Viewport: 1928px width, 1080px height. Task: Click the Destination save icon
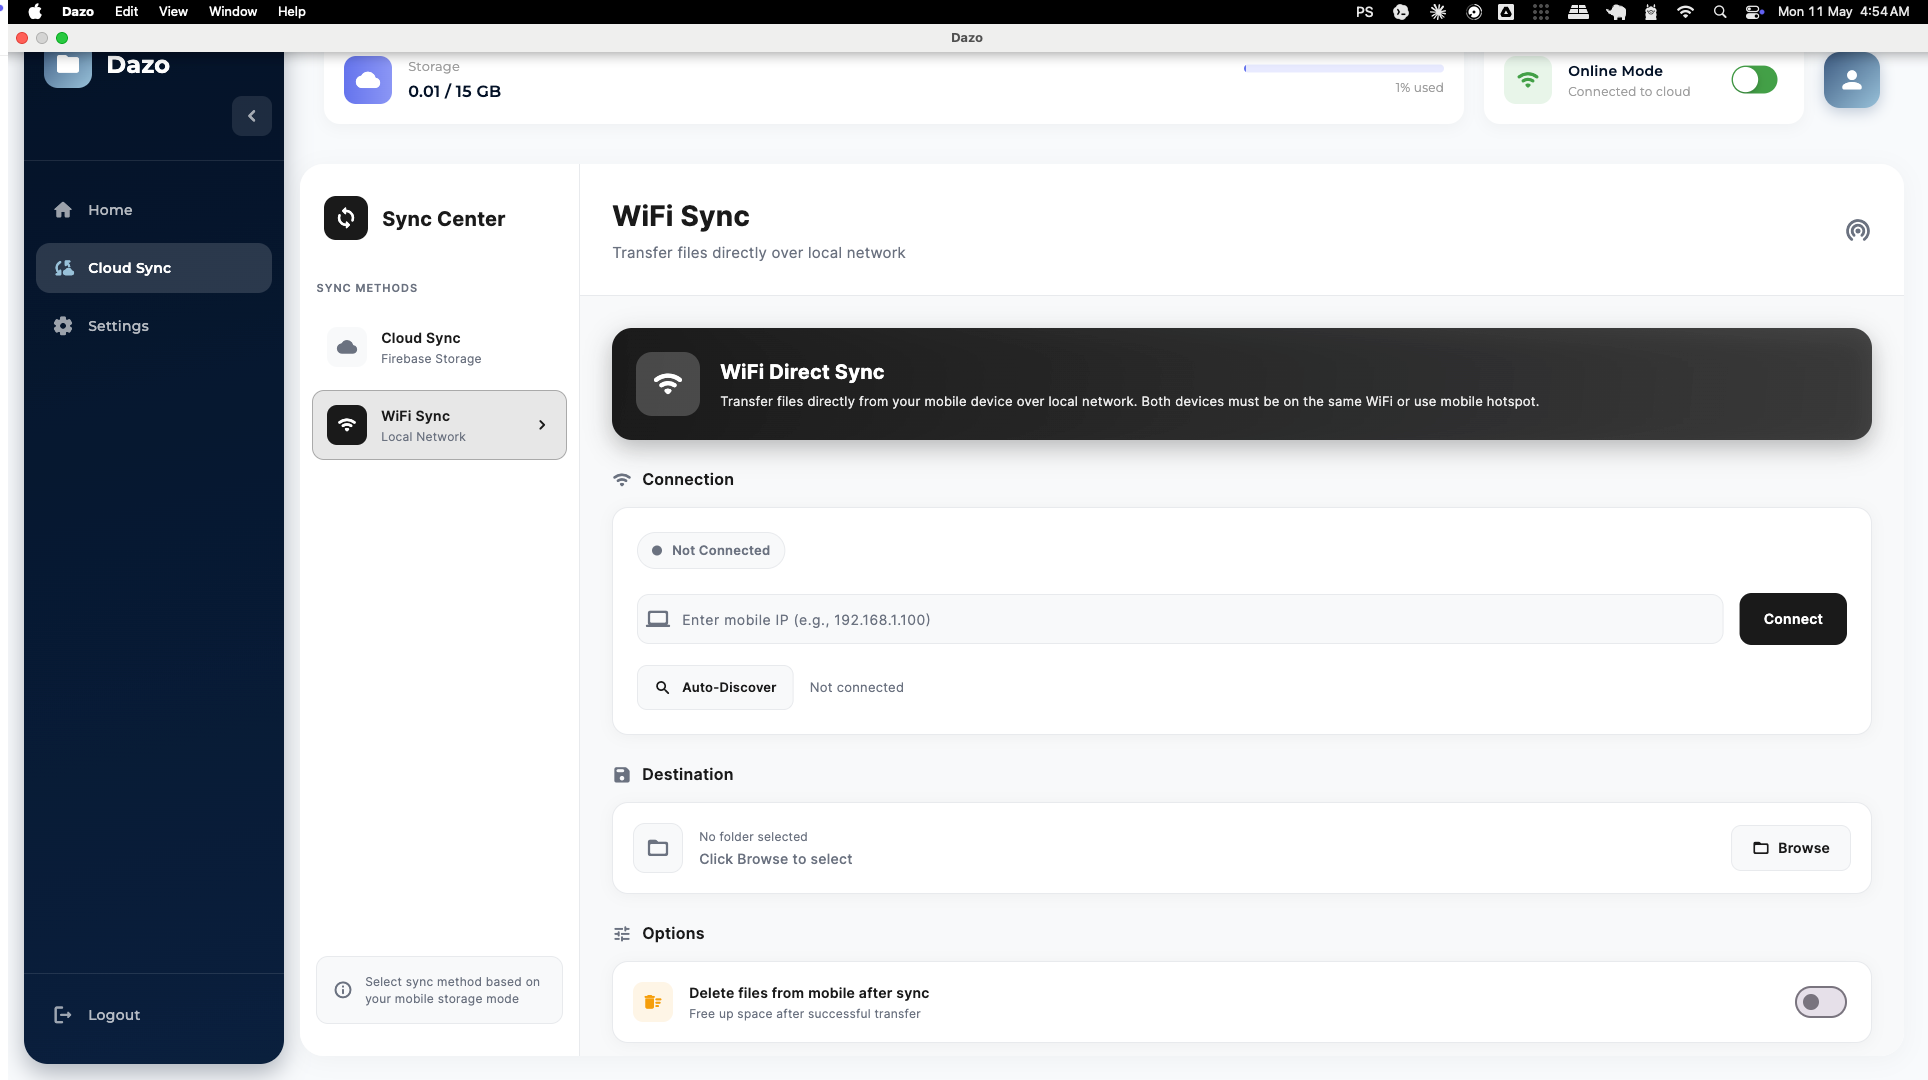(622, 775)
